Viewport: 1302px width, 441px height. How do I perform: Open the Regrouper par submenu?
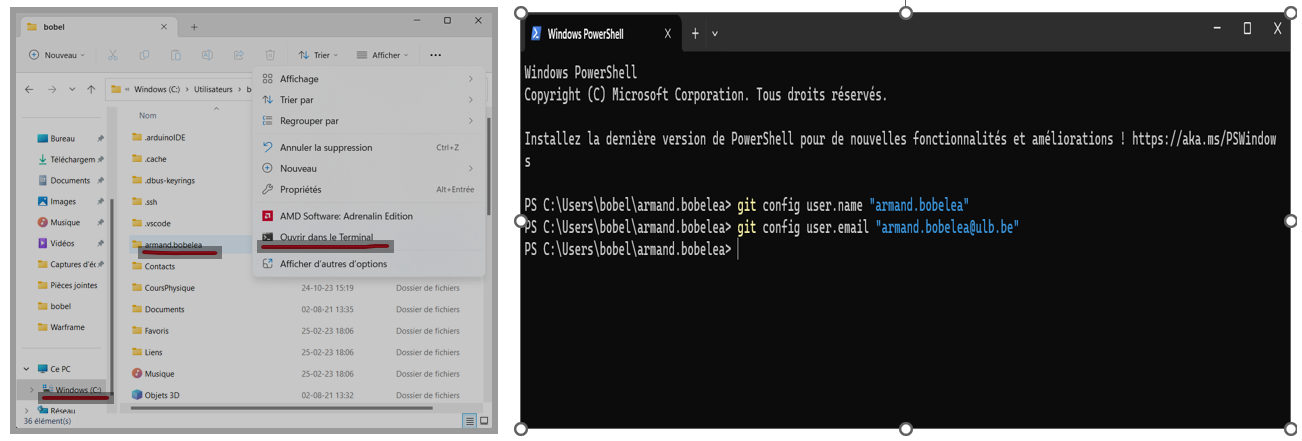[368, 121]
